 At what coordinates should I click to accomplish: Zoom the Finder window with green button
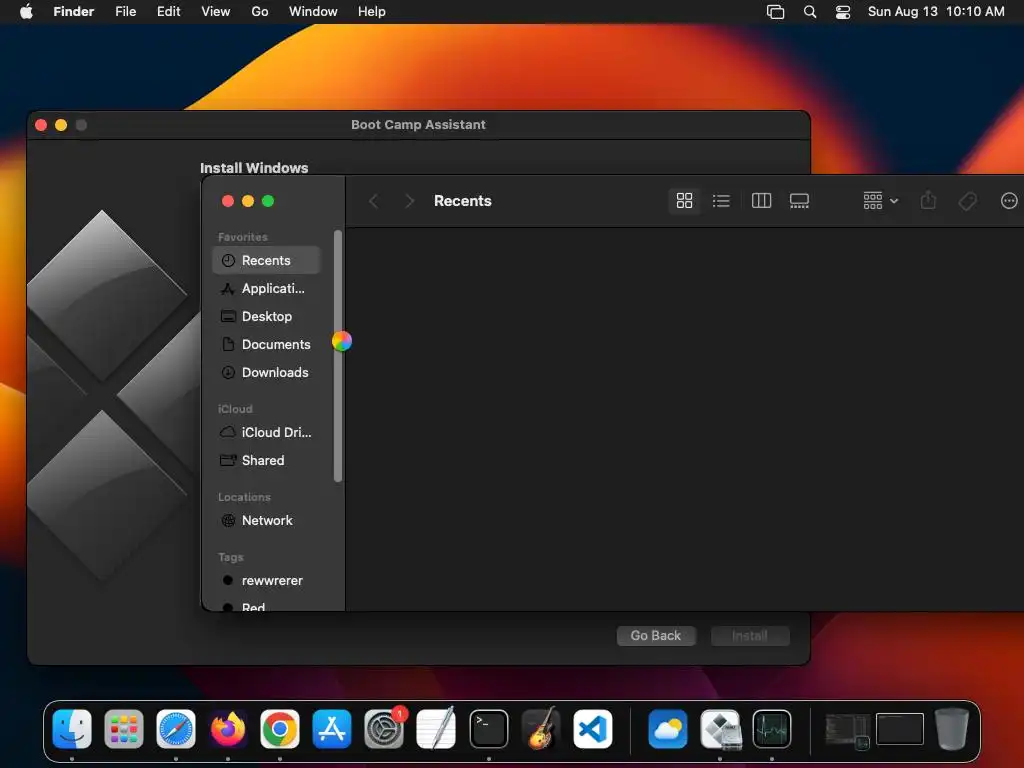pyautogui.click(x=268, y=201)
